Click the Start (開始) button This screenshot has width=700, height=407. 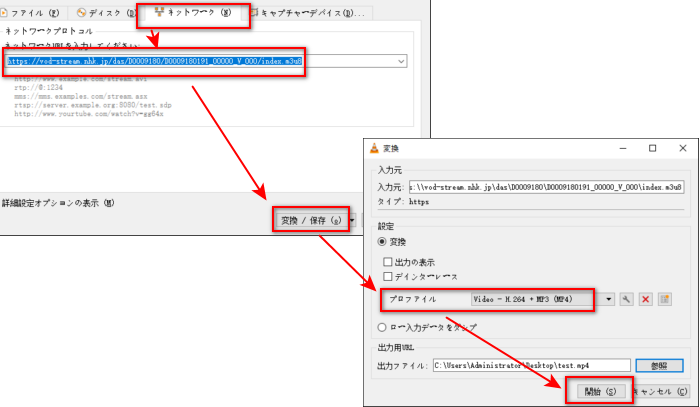[x=600, y=391]
